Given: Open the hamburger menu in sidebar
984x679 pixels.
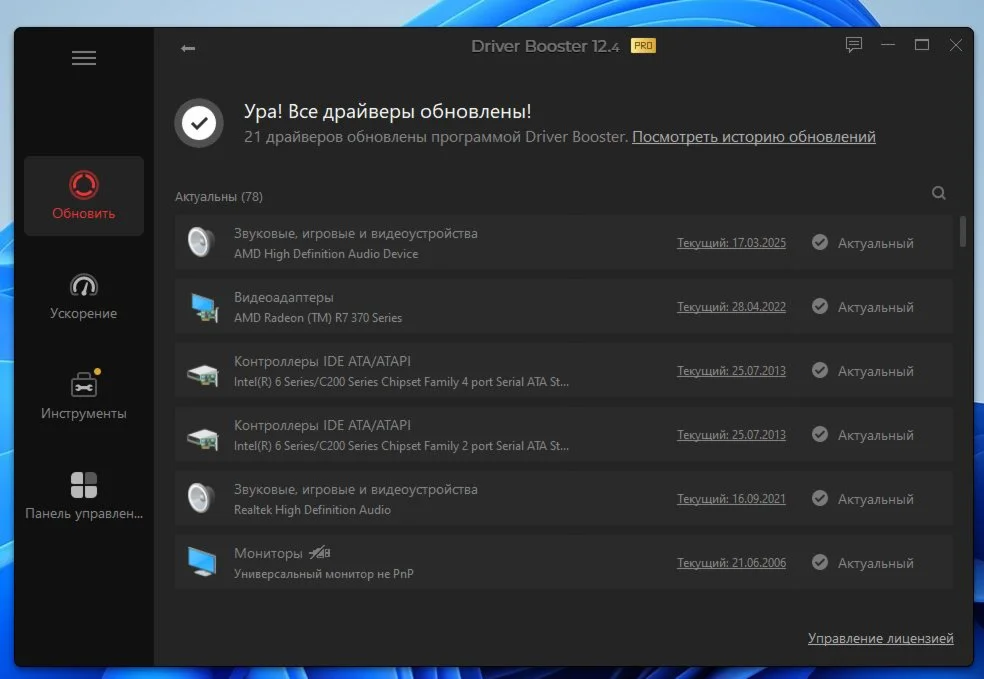Looking at the screenshot, I should (83, 58).
